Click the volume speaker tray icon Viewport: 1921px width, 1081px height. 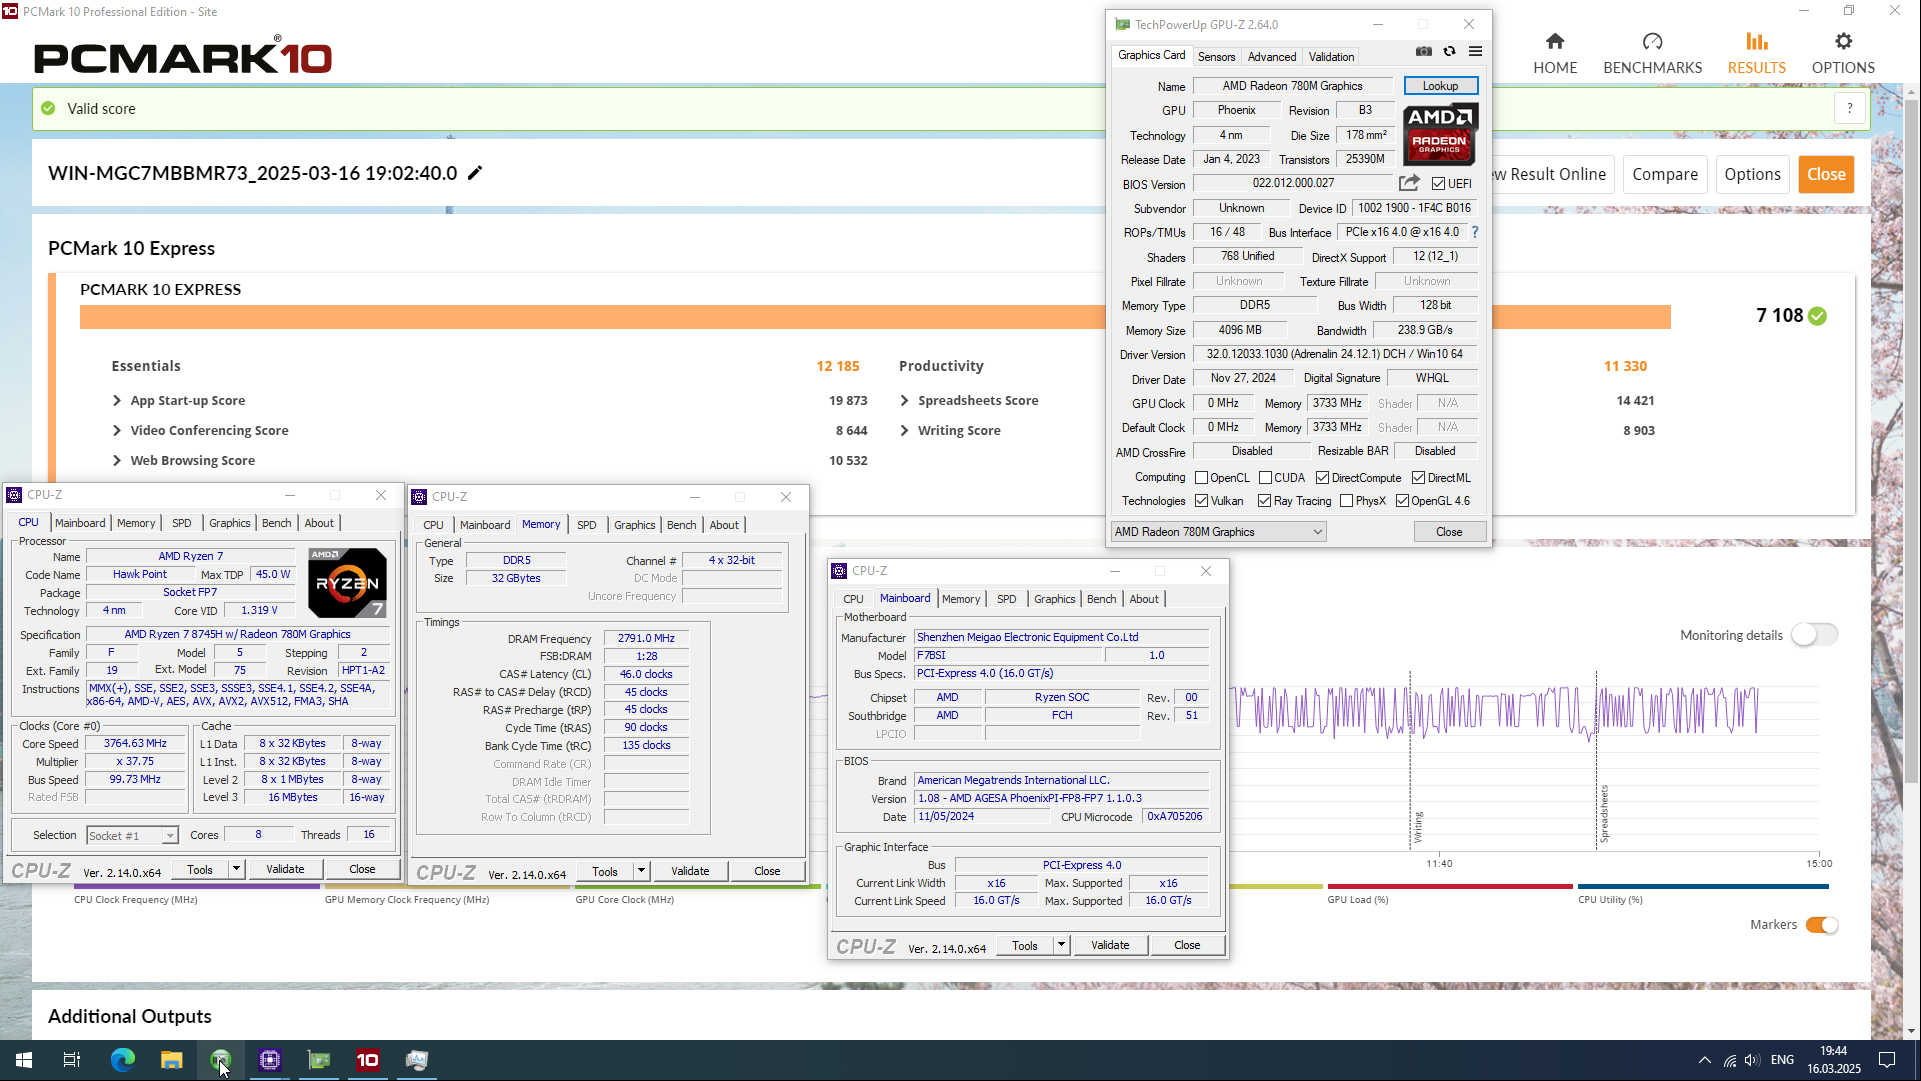point(1752,1060)
